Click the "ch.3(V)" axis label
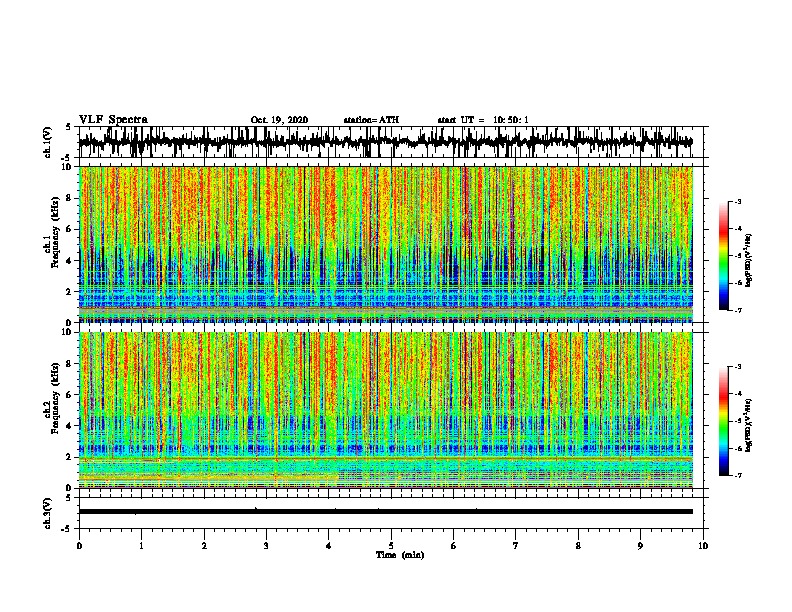The width and height of the screenshot is (792, 612). point(47,513)
